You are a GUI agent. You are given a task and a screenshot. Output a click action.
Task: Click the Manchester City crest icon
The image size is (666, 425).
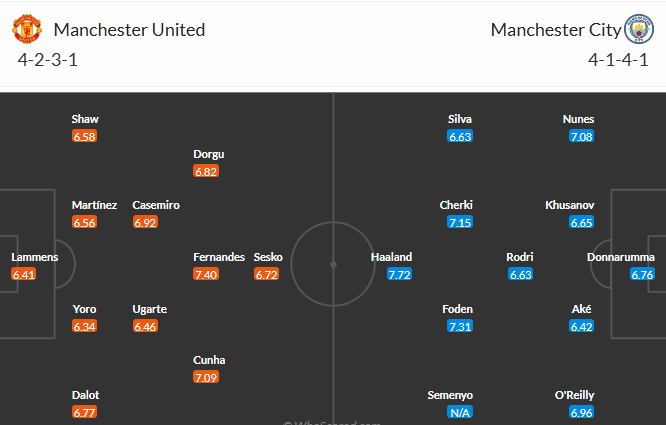638,29
